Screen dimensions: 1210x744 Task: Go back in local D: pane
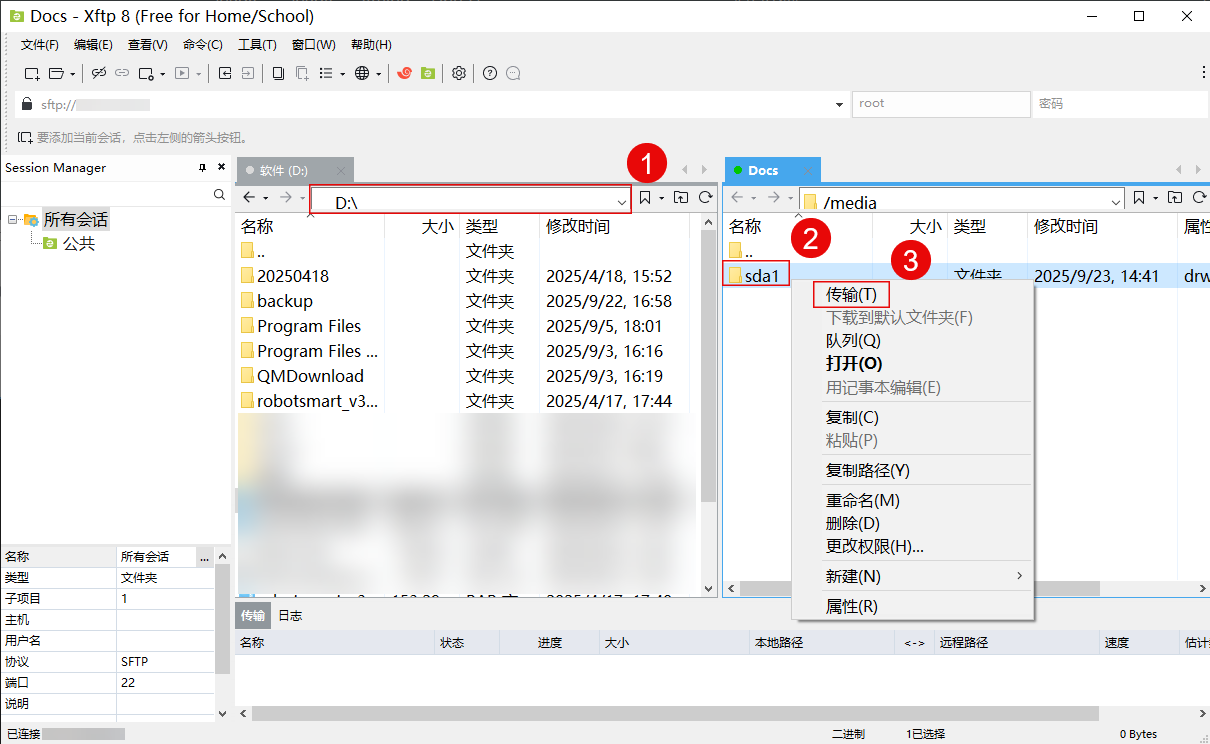(250, 198)
